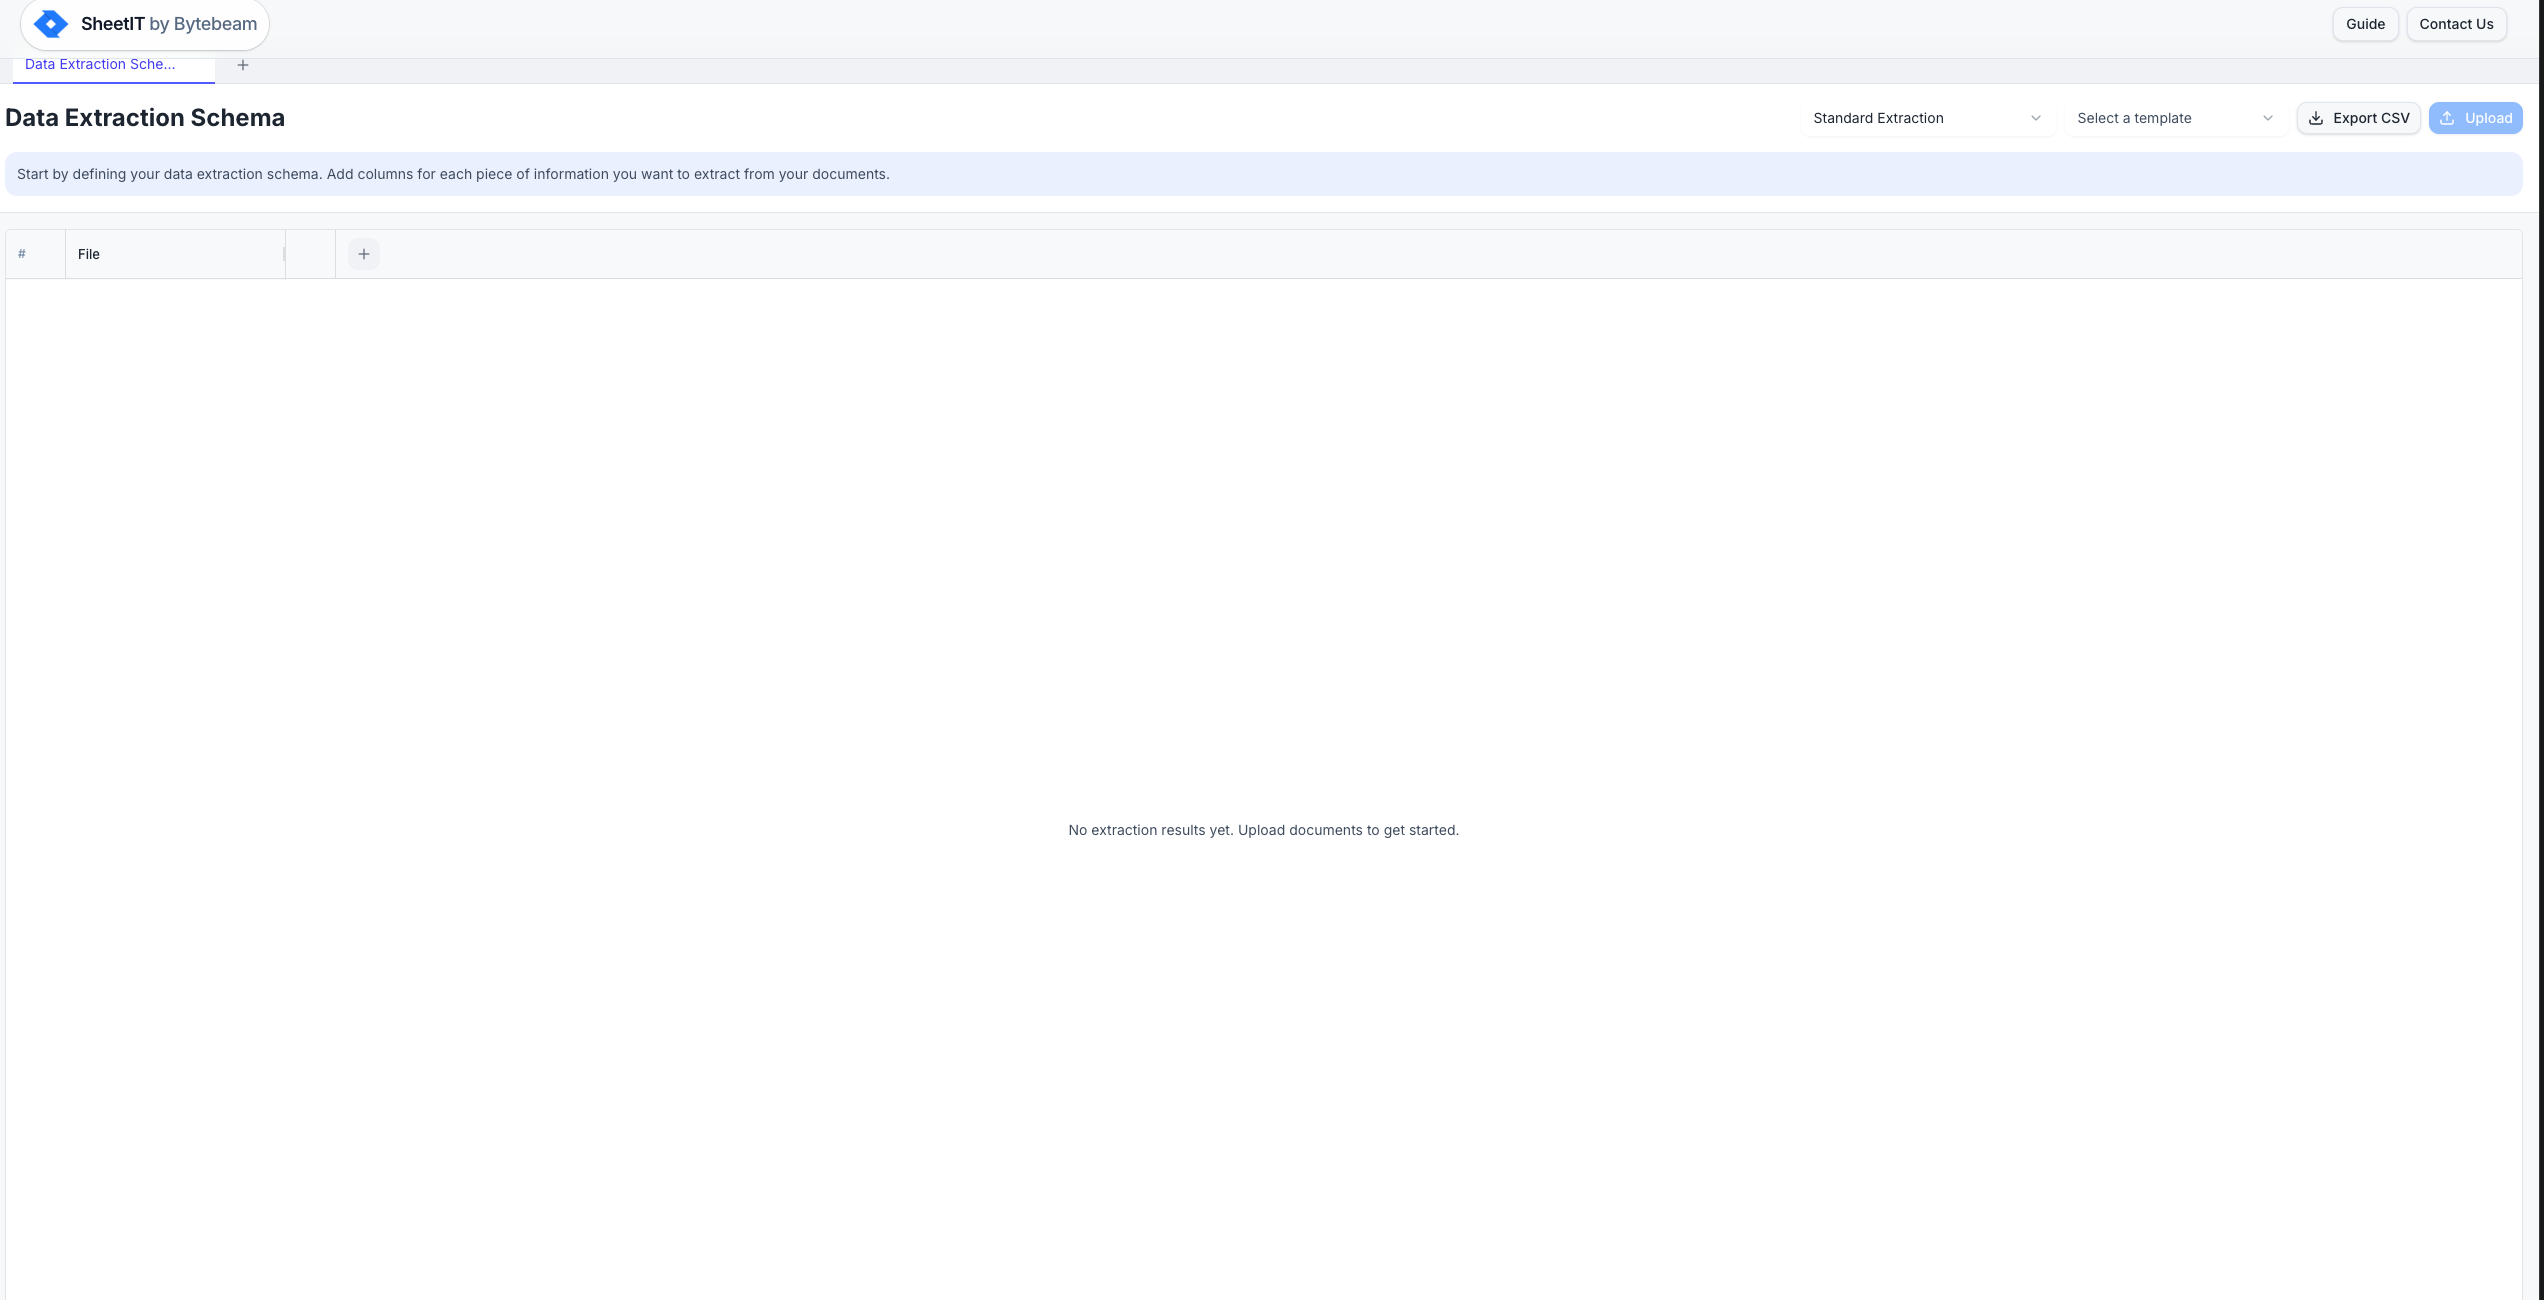This screenshot has height=1300, width=2544.
Task: Click the plus icon to add column
Action: click(x=364, y=254)
